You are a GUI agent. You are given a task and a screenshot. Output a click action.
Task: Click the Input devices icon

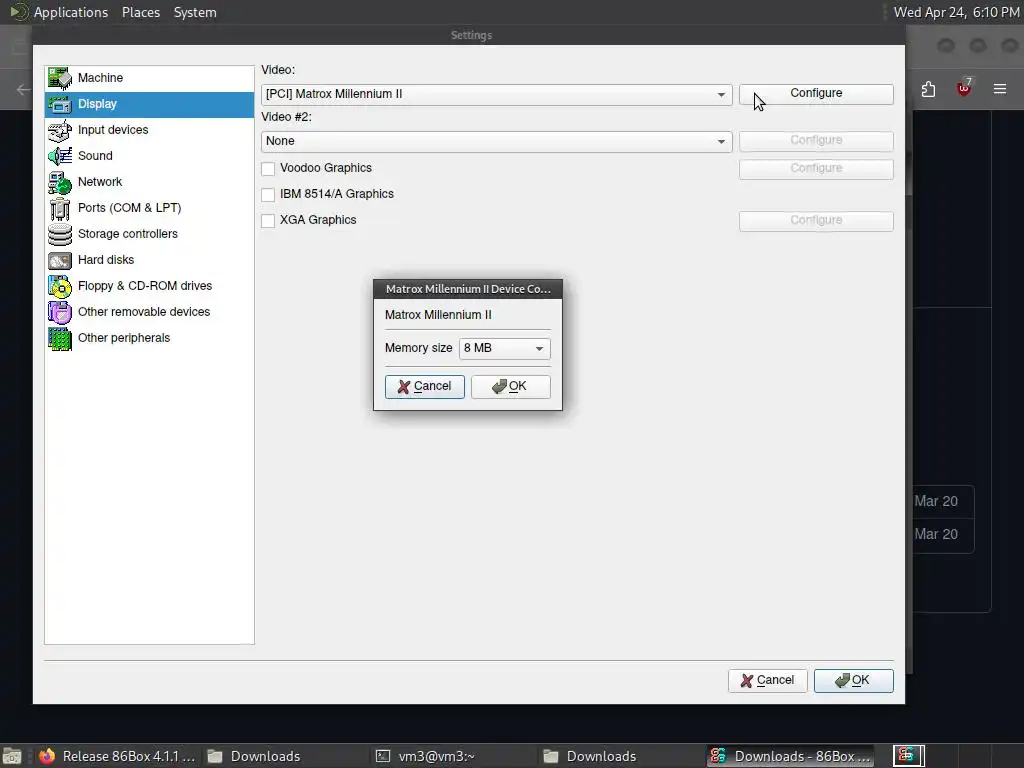click(59, 130)
